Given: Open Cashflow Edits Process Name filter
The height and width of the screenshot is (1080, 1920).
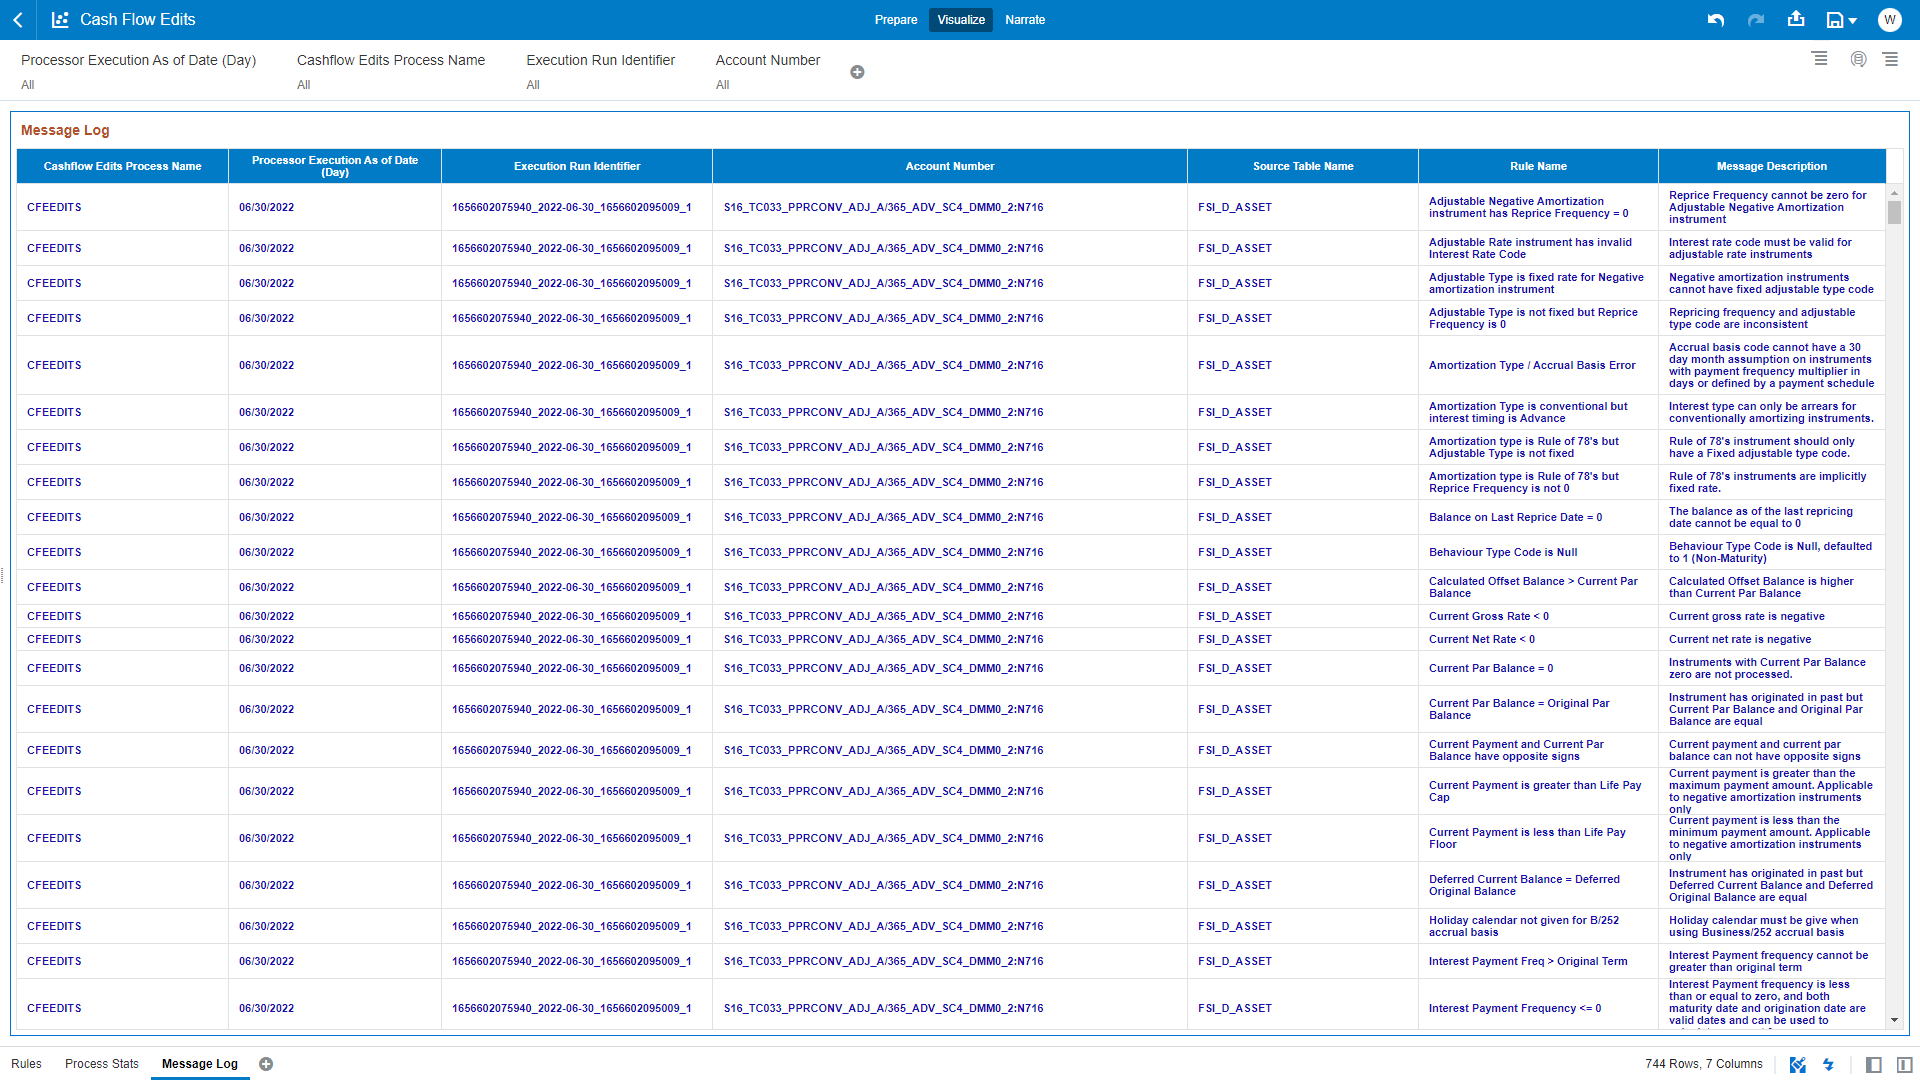Looking at the screenshot, I should [390, 71].
